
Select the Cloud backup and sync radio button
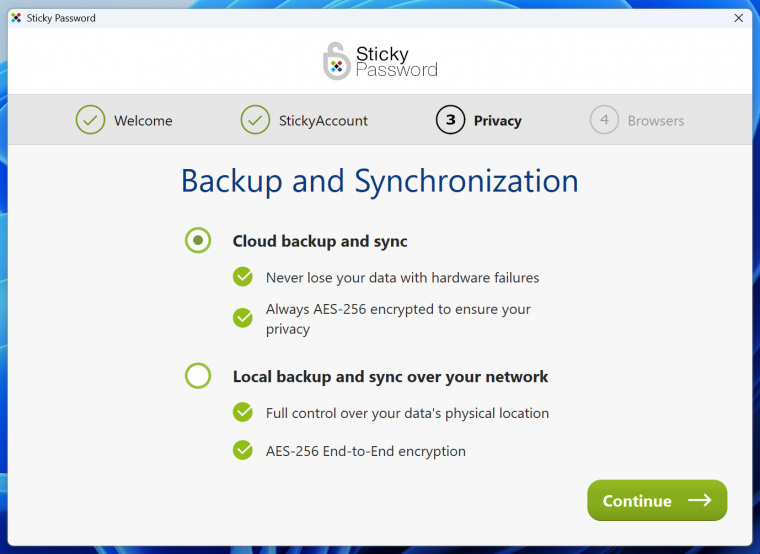pos(198,240)
